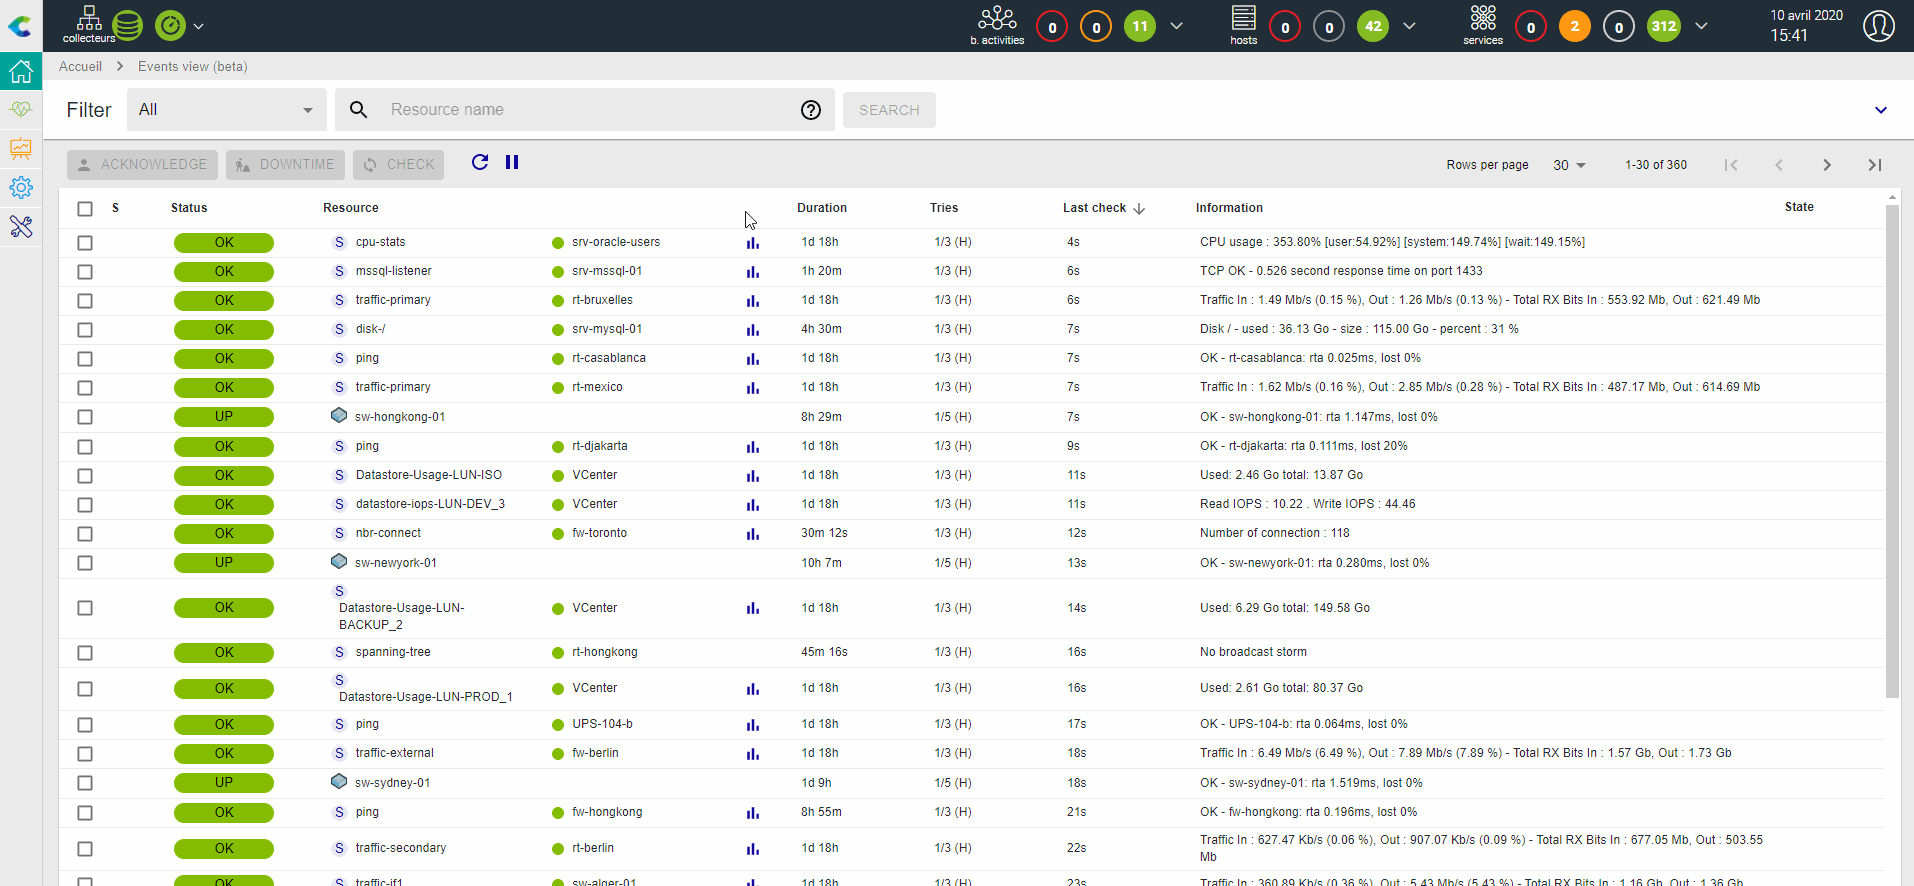Click the collecteurs pollers icon
This screenshot has width=1914, height=886.
89,25
